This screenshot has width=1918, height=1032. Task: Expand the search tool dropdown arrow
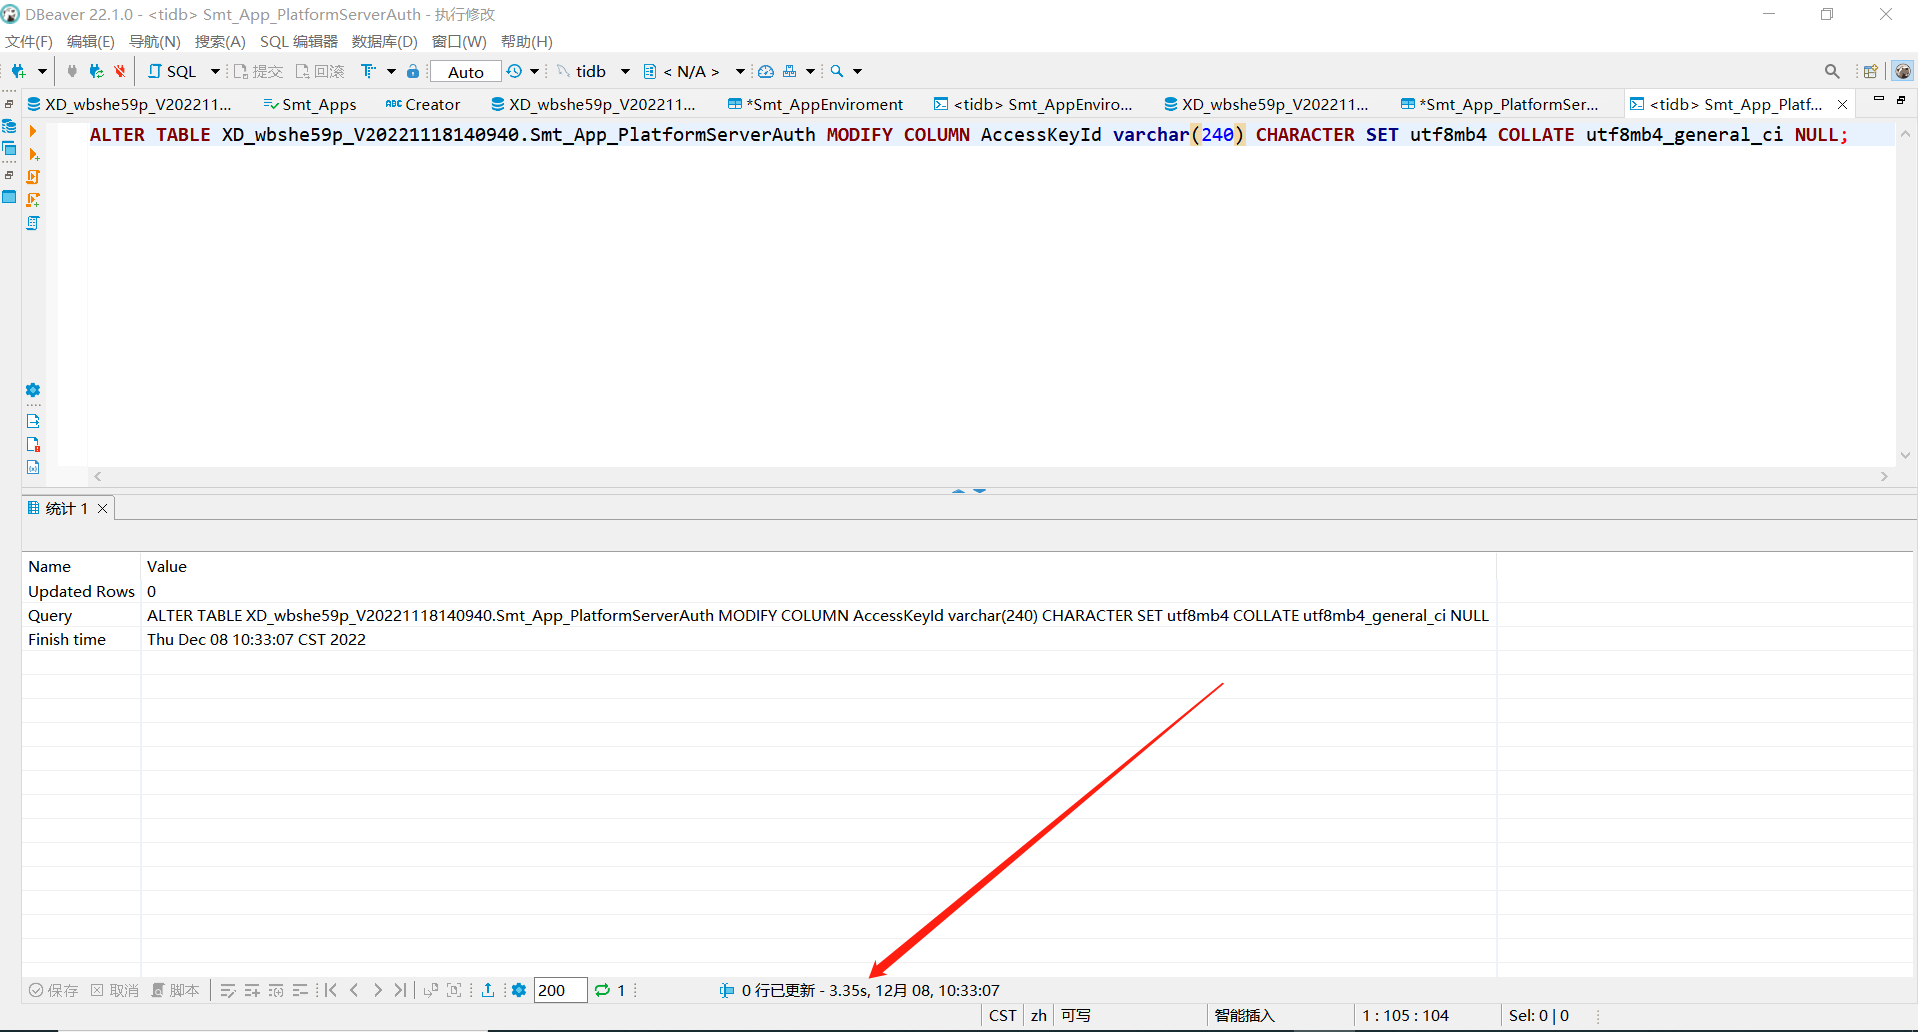click(x=857, y=71)
